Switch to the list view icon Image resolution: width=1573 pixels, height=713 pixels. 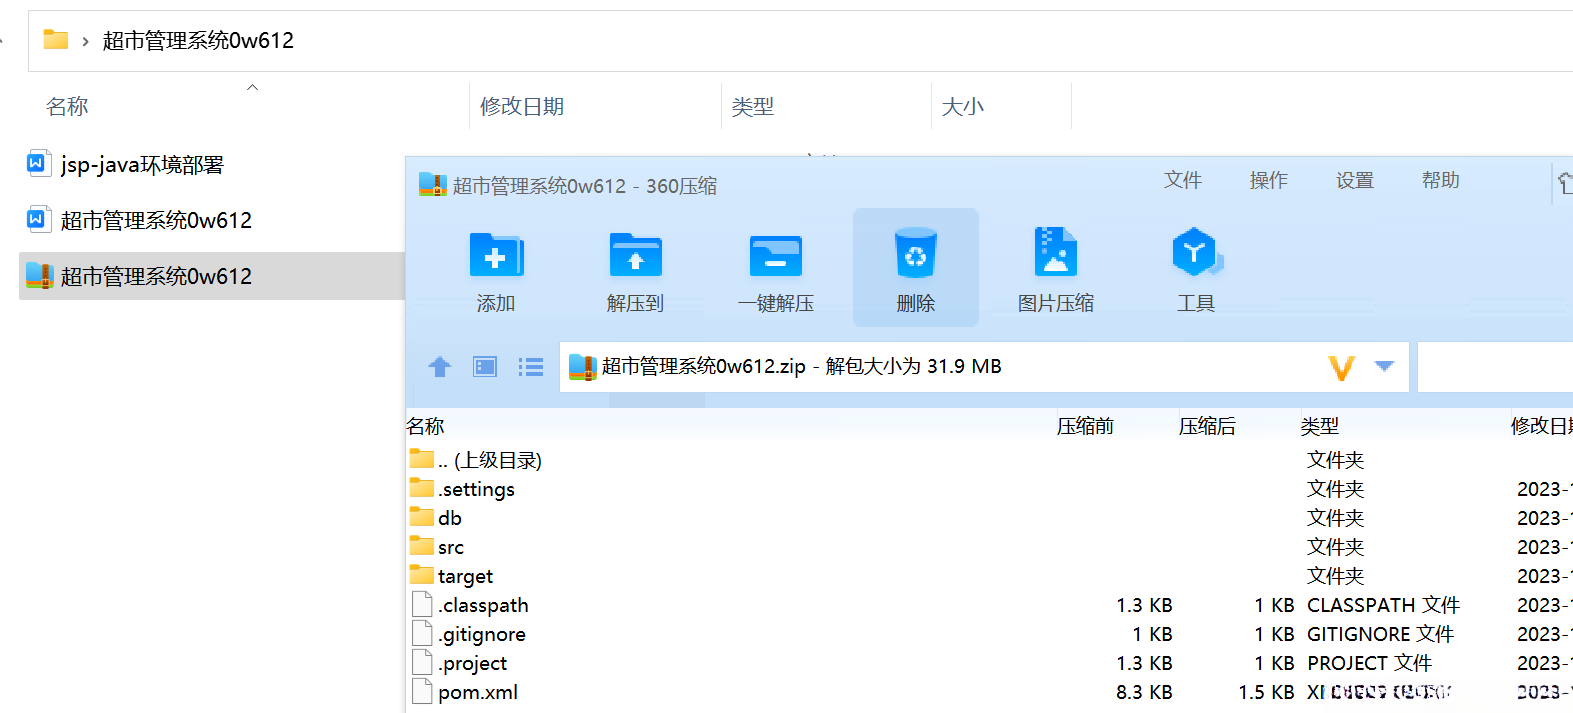click(x=531, y=367)
